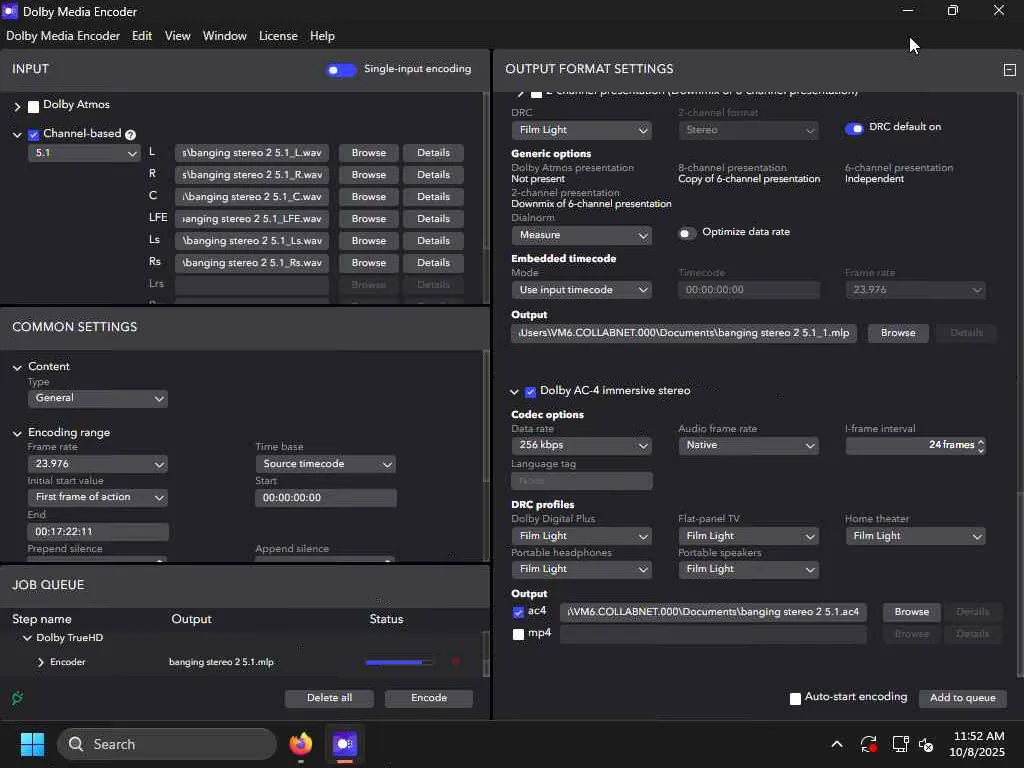The image size is (1024, 768).
Task: Open Frame rate 23.976 dropdown in Encoding range
Action: coord(97,464)
